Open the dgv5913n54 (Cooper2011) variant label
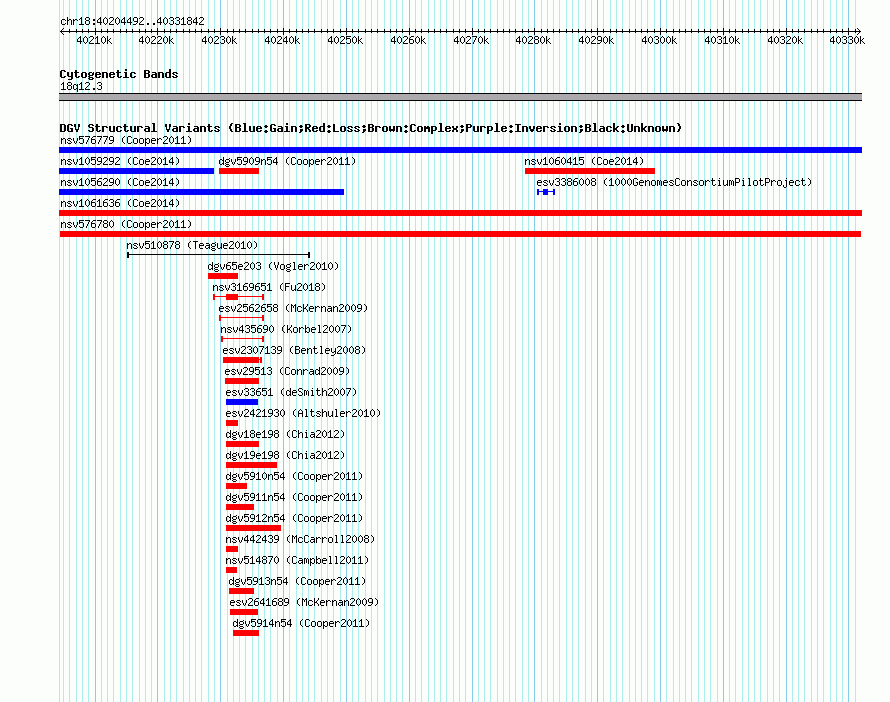Image resolution: width=890 pixels, height=702 pixels. 297,581
